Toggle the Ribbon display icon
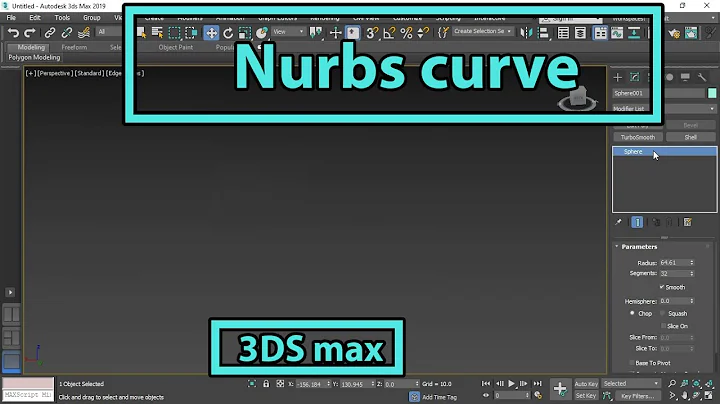Image resolution: width=720 pixels, height=404 pixels. pos(600,33)
